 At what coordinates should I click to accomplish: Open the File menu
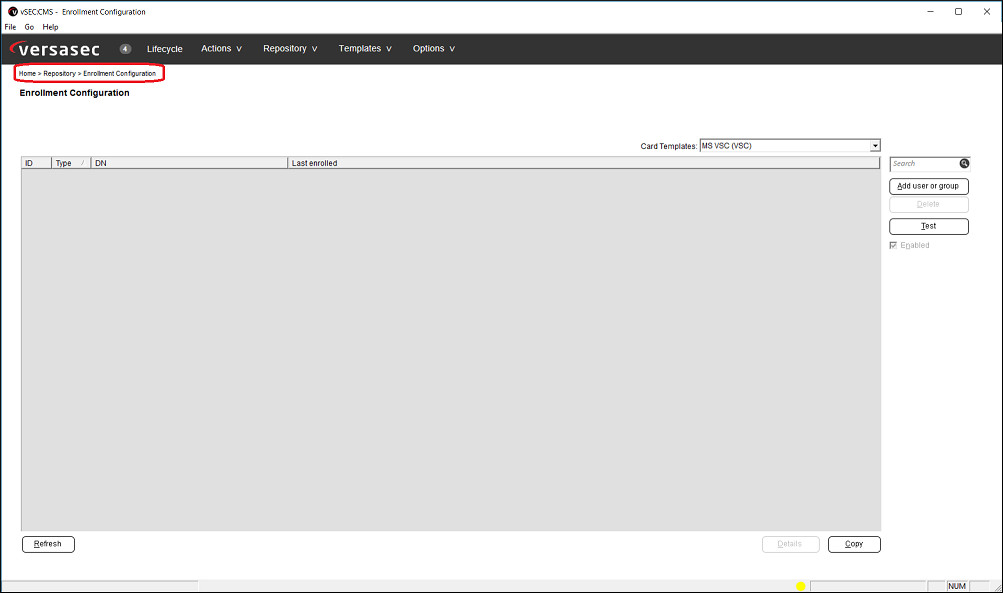pos(10,27)
